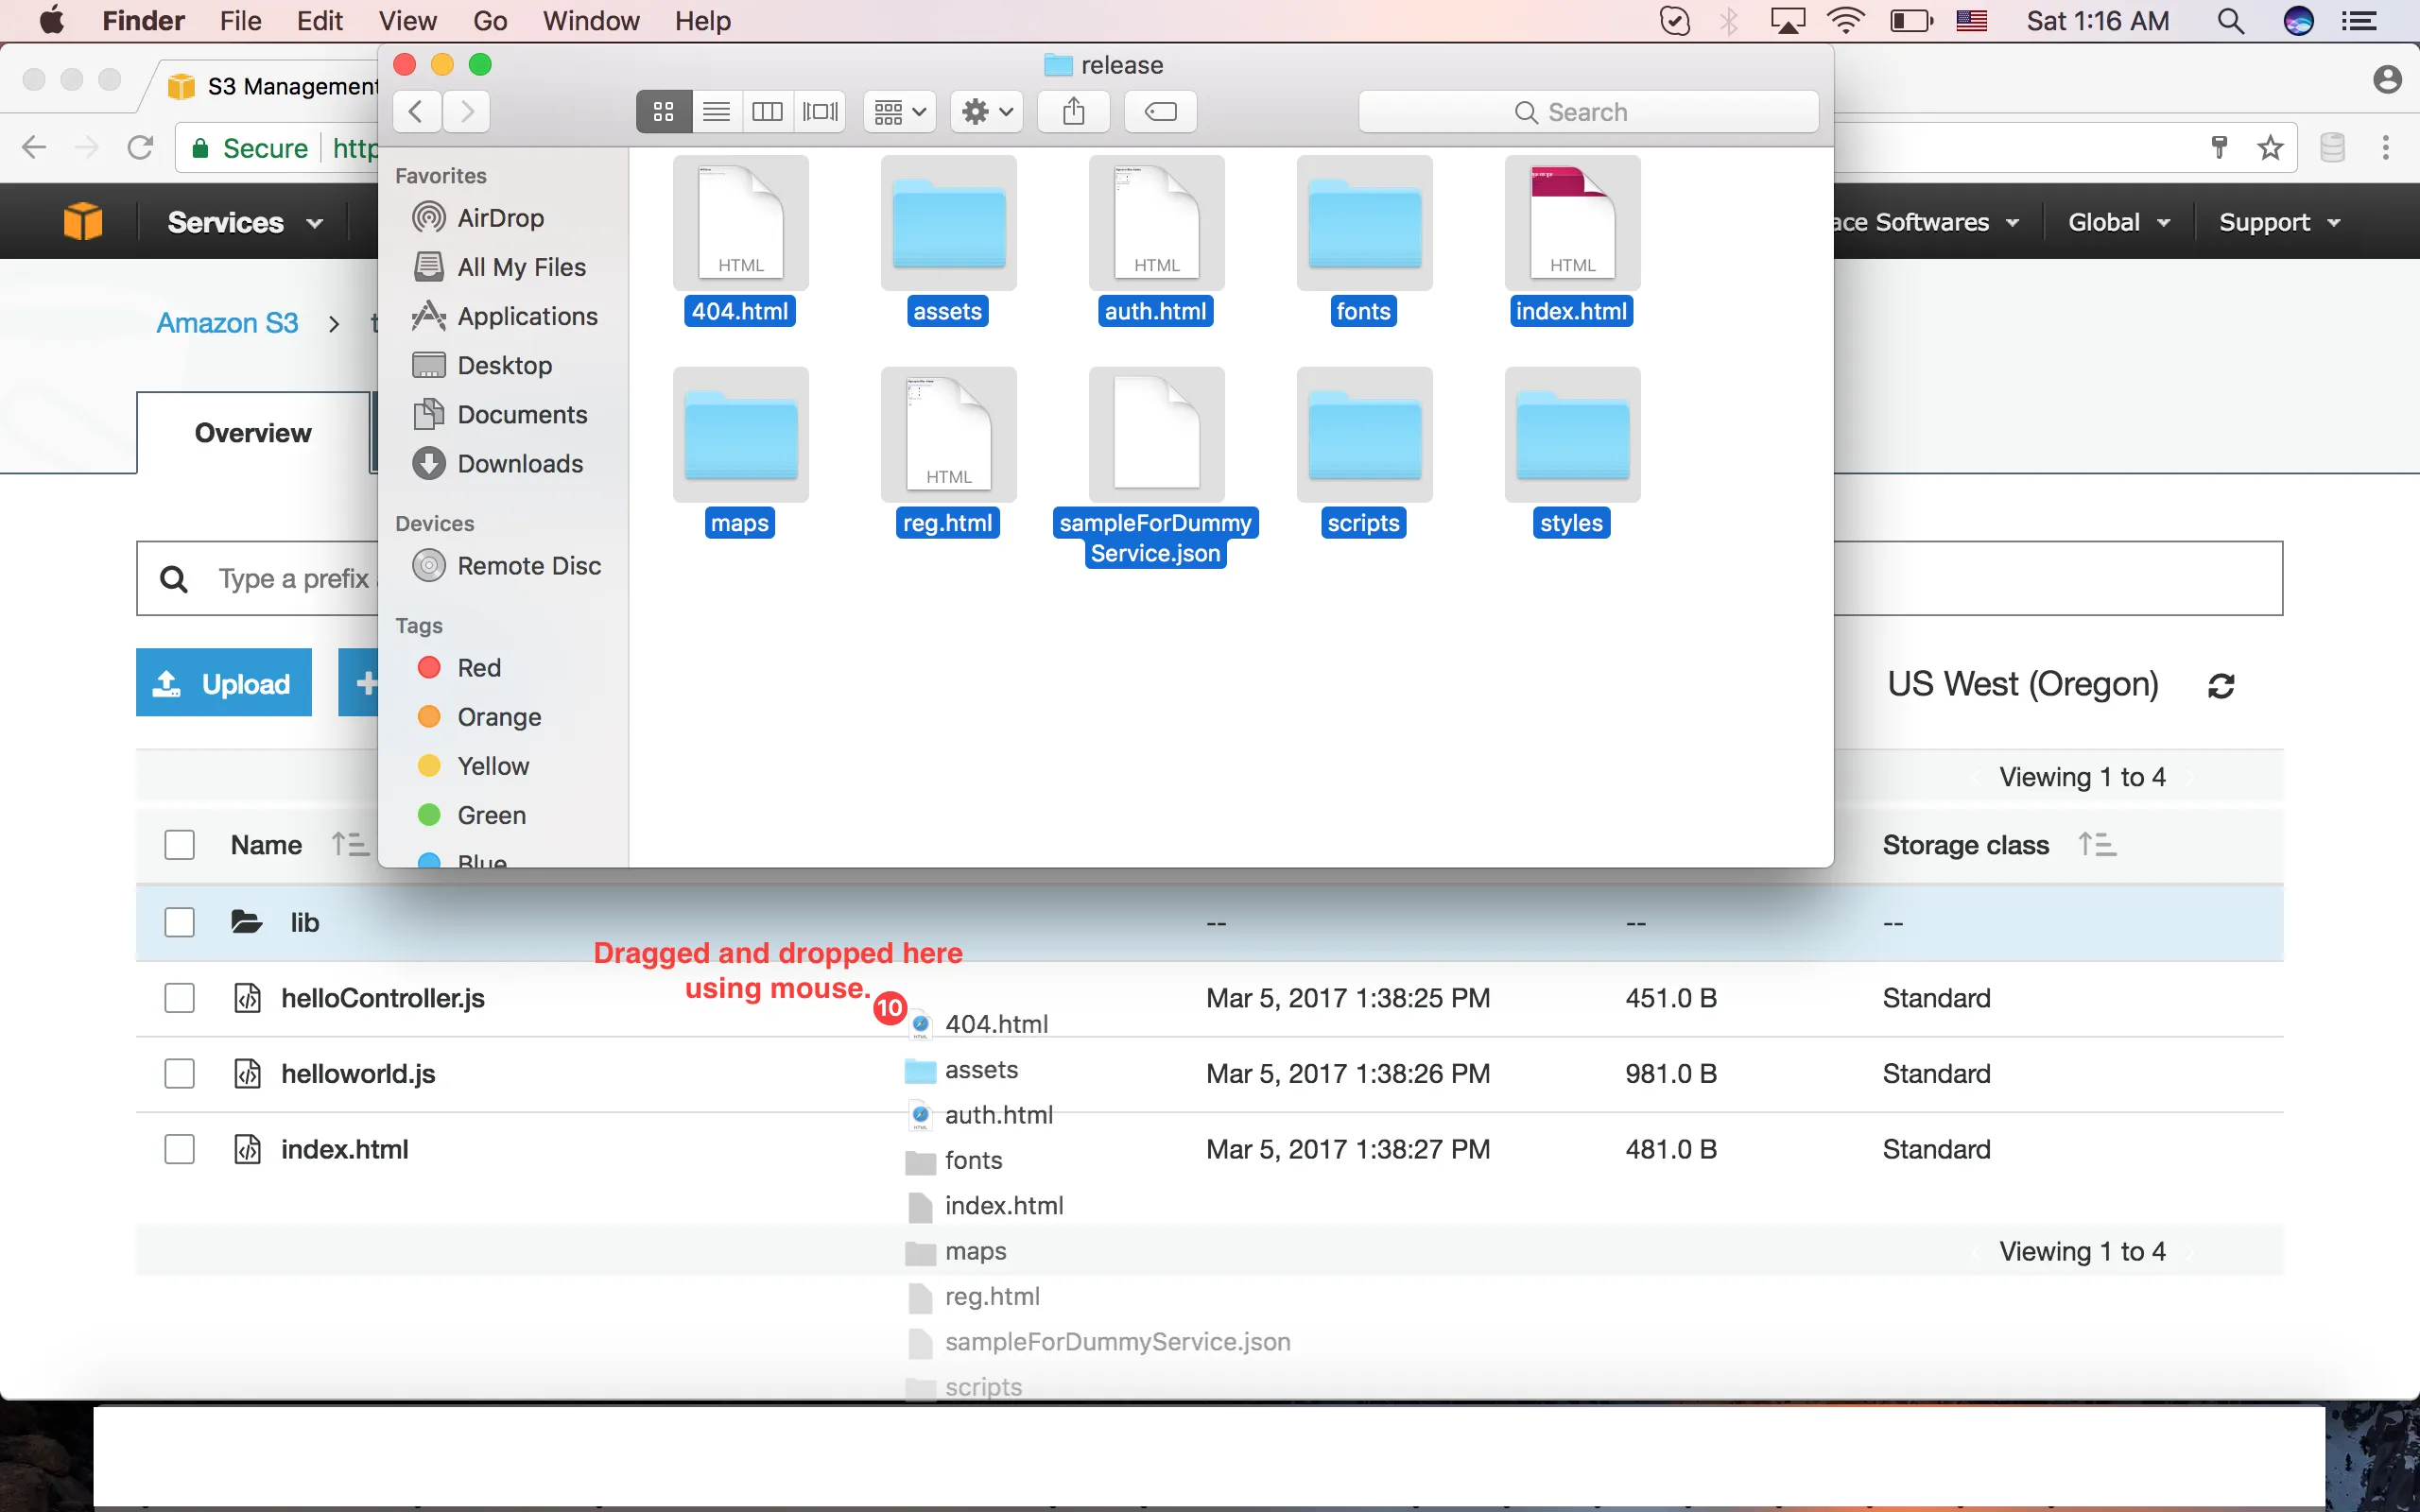The height and width of the screenshot is (1512, 2420).
Task: Open the Finder Go menu
Action: (x=489, y=21)
